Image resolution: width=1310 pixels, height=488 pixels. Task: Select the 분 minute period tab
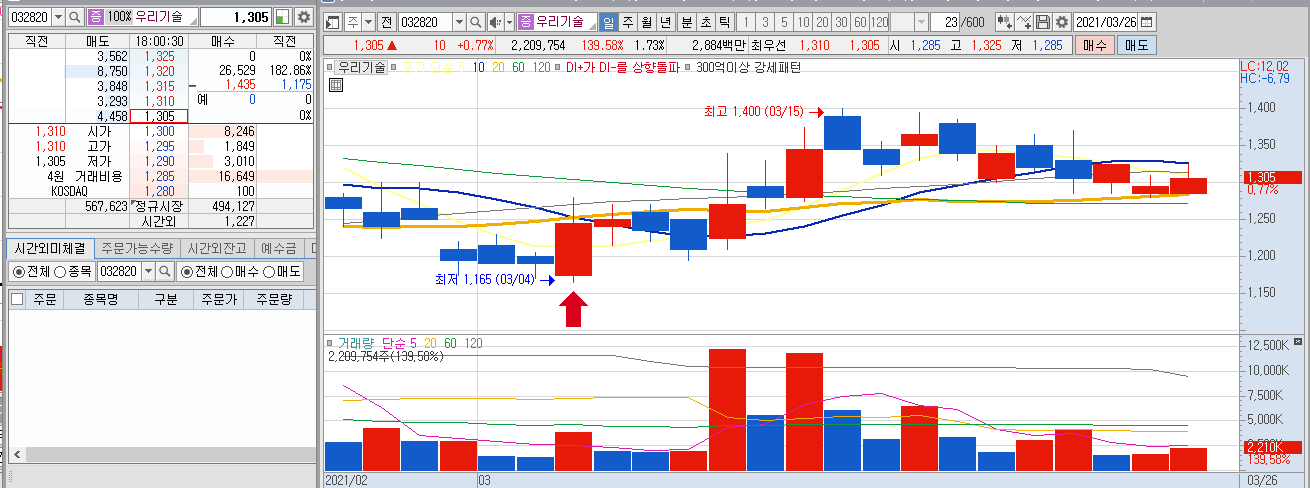(686, 22)
